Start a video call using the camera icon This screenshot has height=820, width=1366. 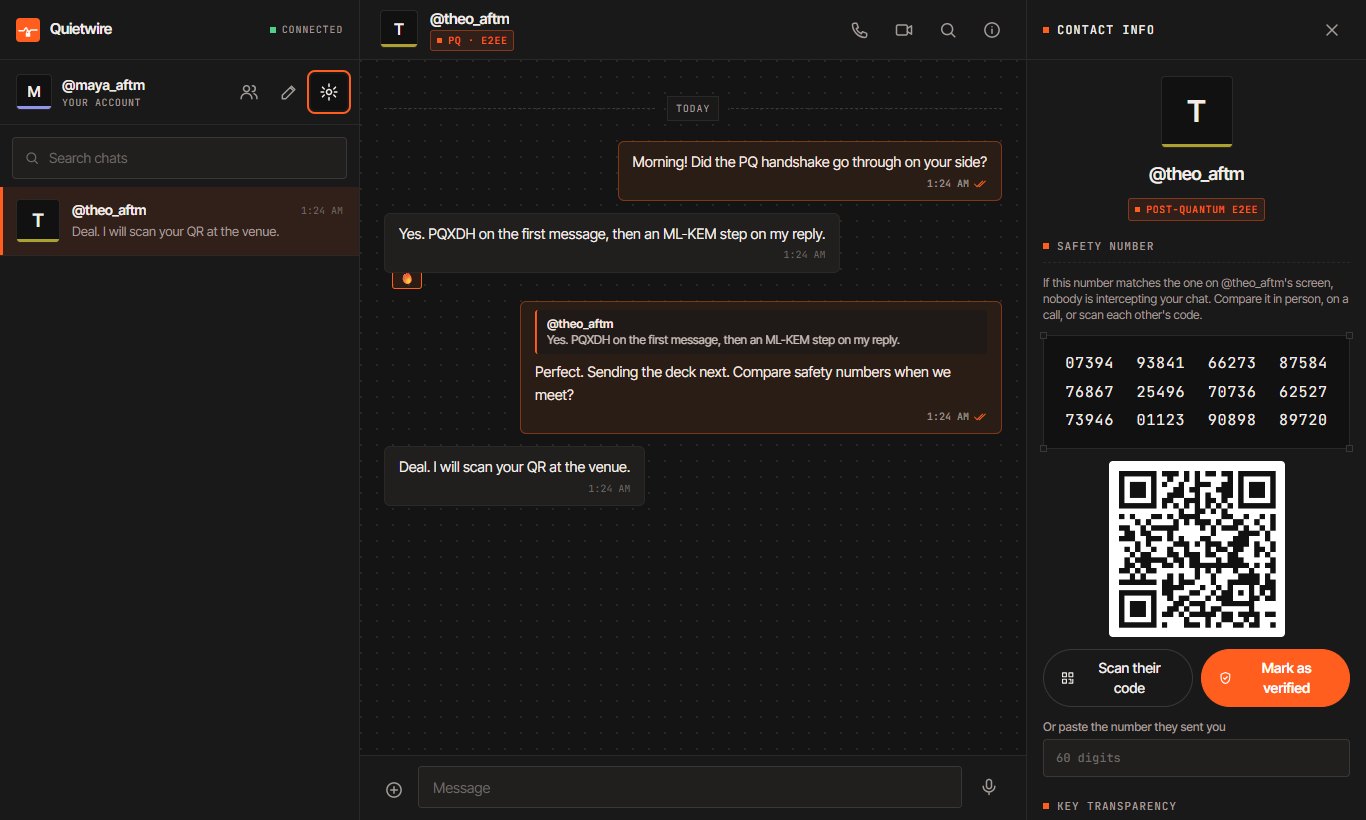[x=904, y=30]
